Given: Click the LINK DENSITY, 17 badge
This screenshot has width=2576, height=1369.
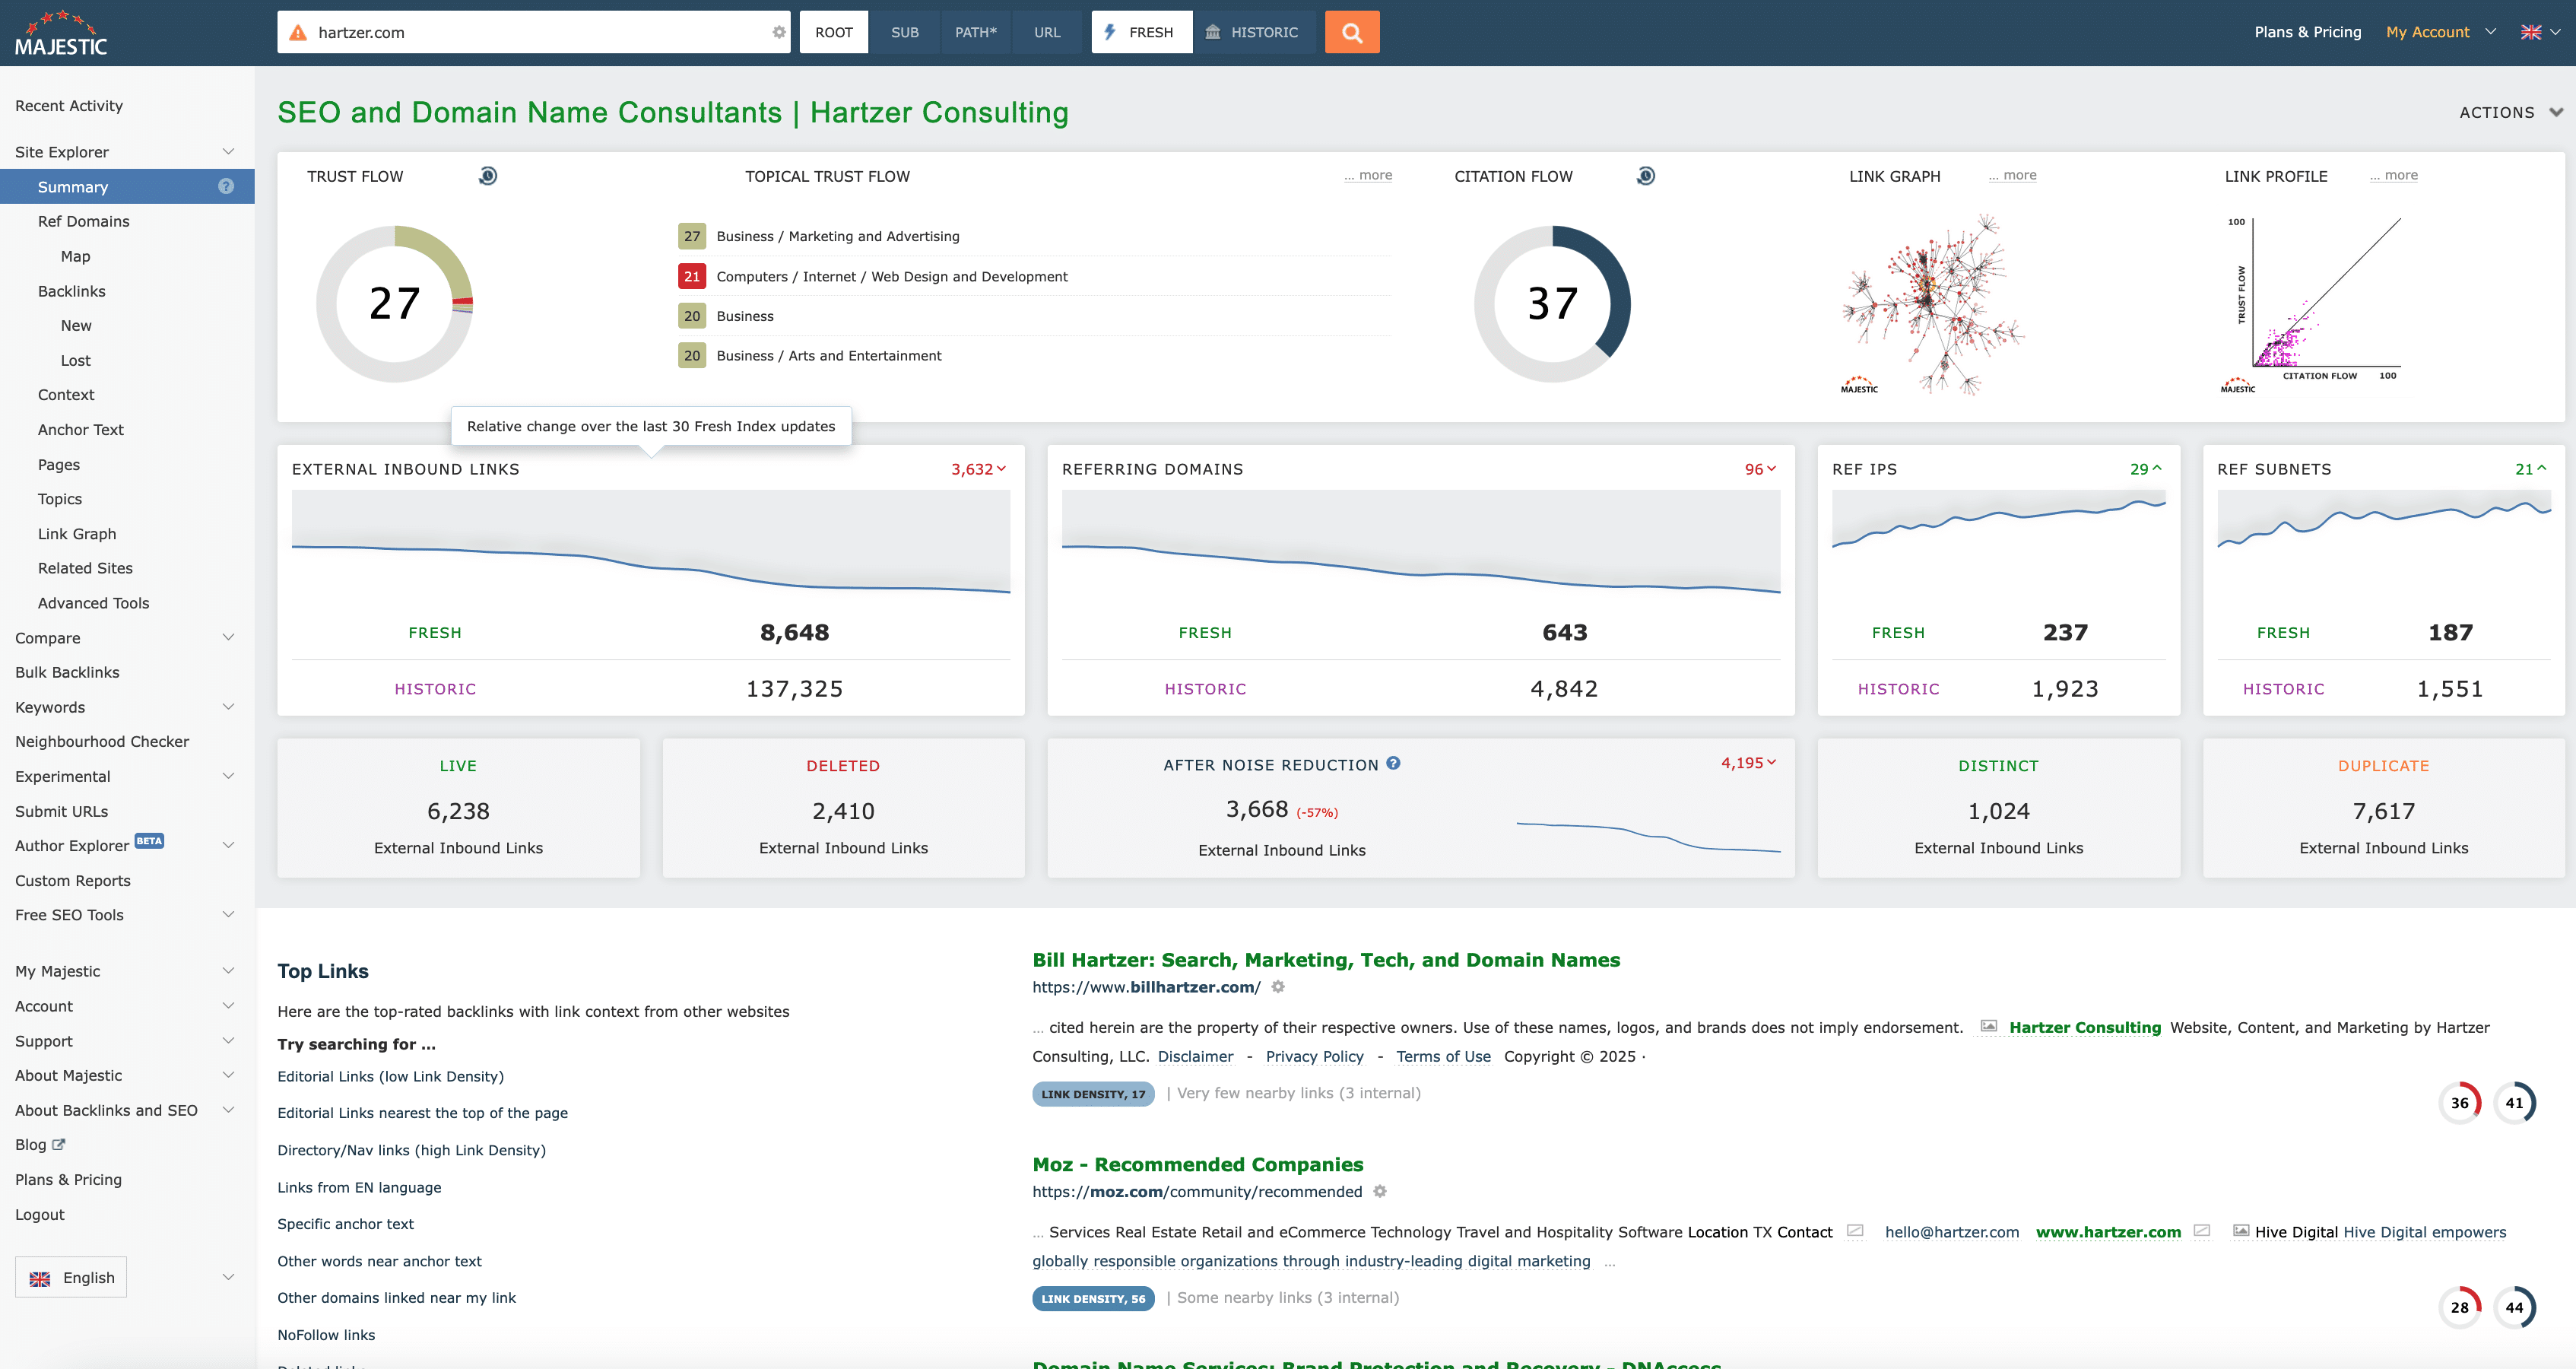Looking at the screenshot, I should point(1093,1094).
